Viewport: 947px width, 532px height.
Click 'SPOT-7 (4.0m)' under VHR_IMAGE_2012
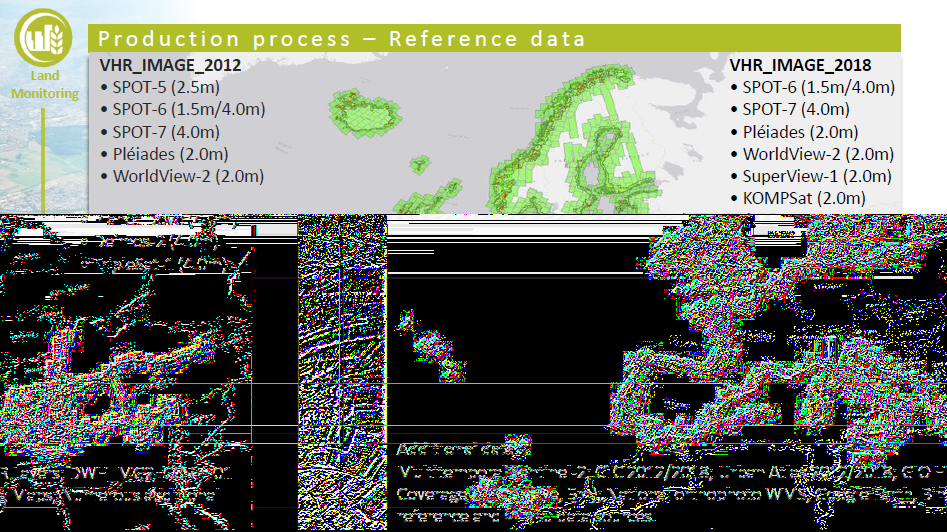click(166, 132)
